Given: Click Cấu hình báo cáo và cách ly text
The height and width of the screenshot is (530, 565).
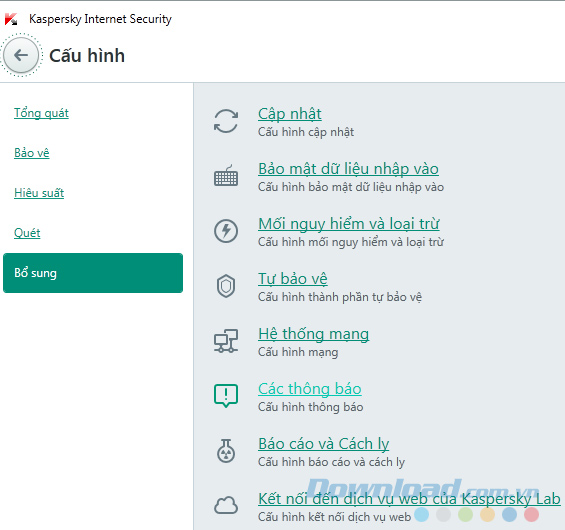Looking at the screenshot, I should [332, 462].
